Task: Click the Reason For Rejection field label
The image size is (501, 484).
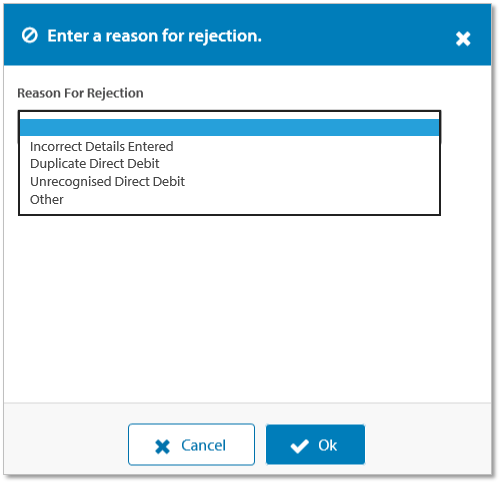Action: 80,93
